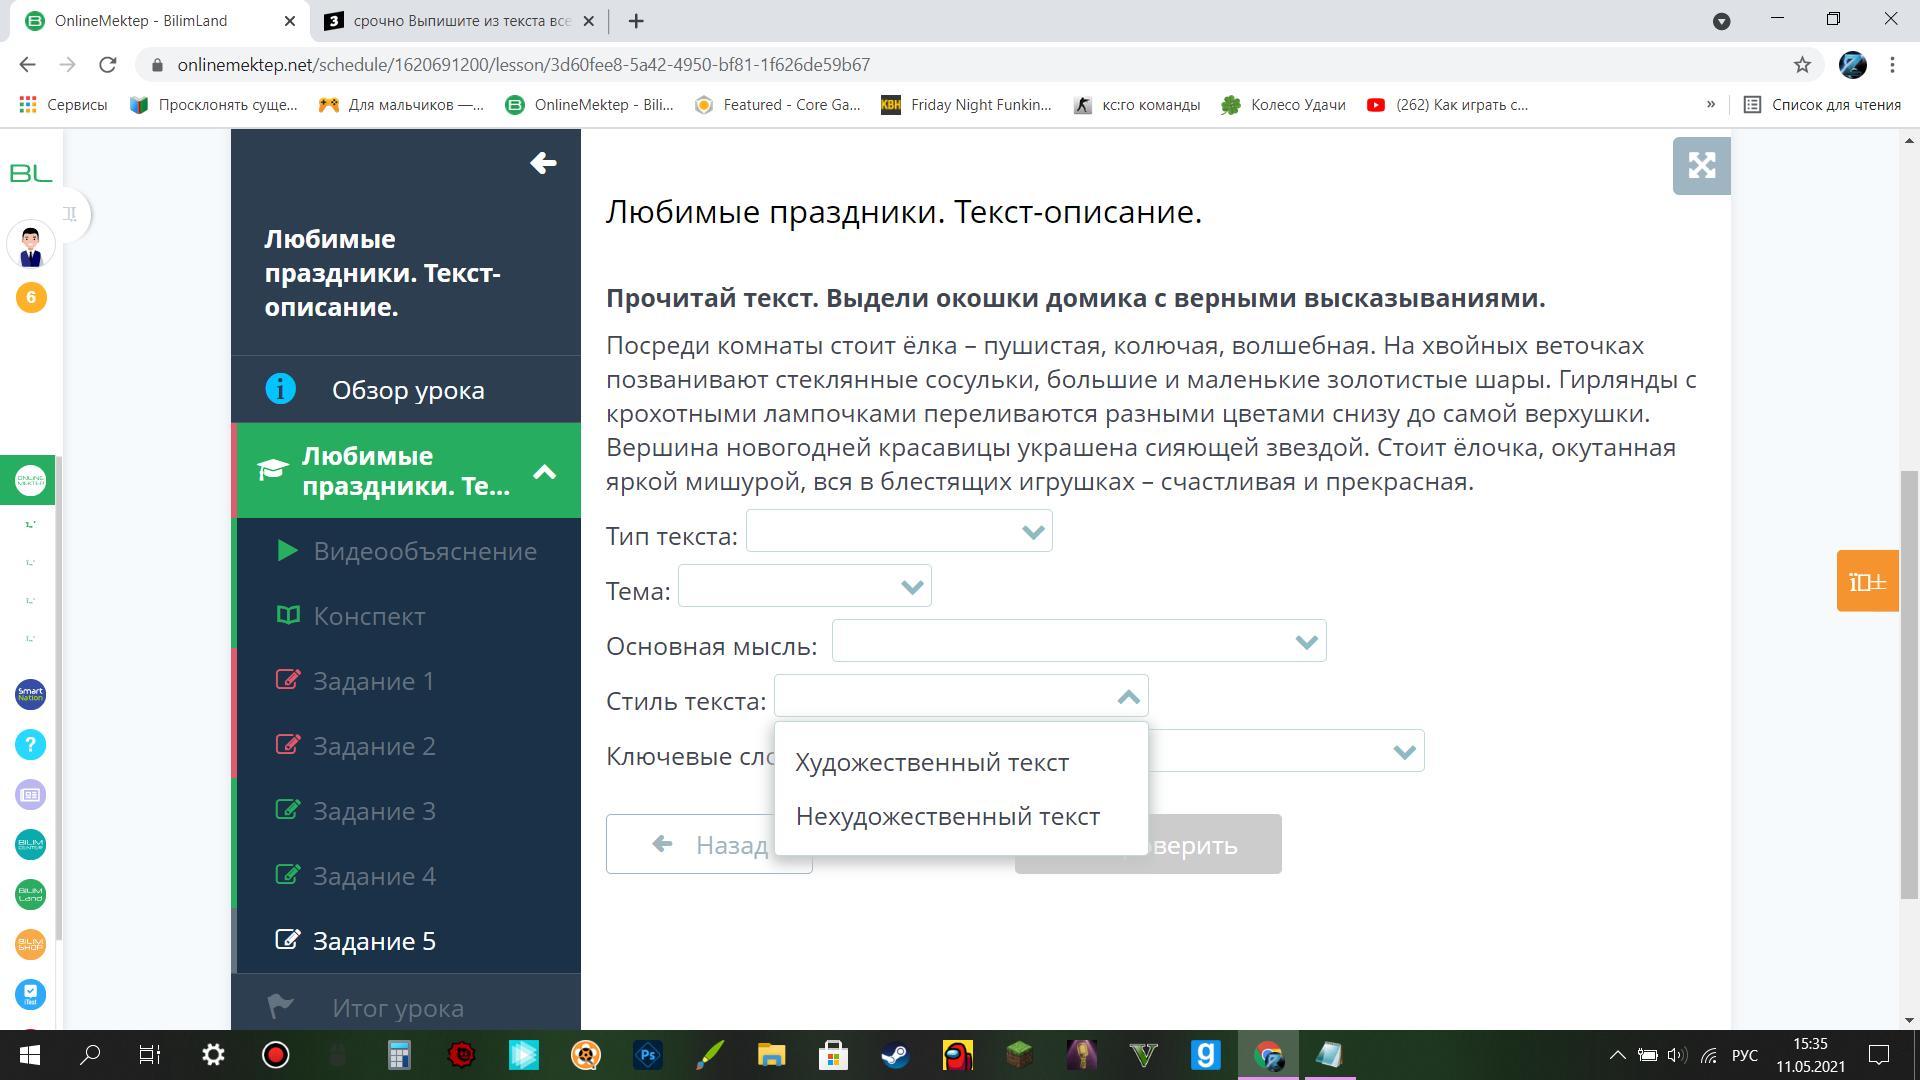Click the fullscreen expand icon
This screenshot has height=1080, width=1920.
coord(1701,166)
